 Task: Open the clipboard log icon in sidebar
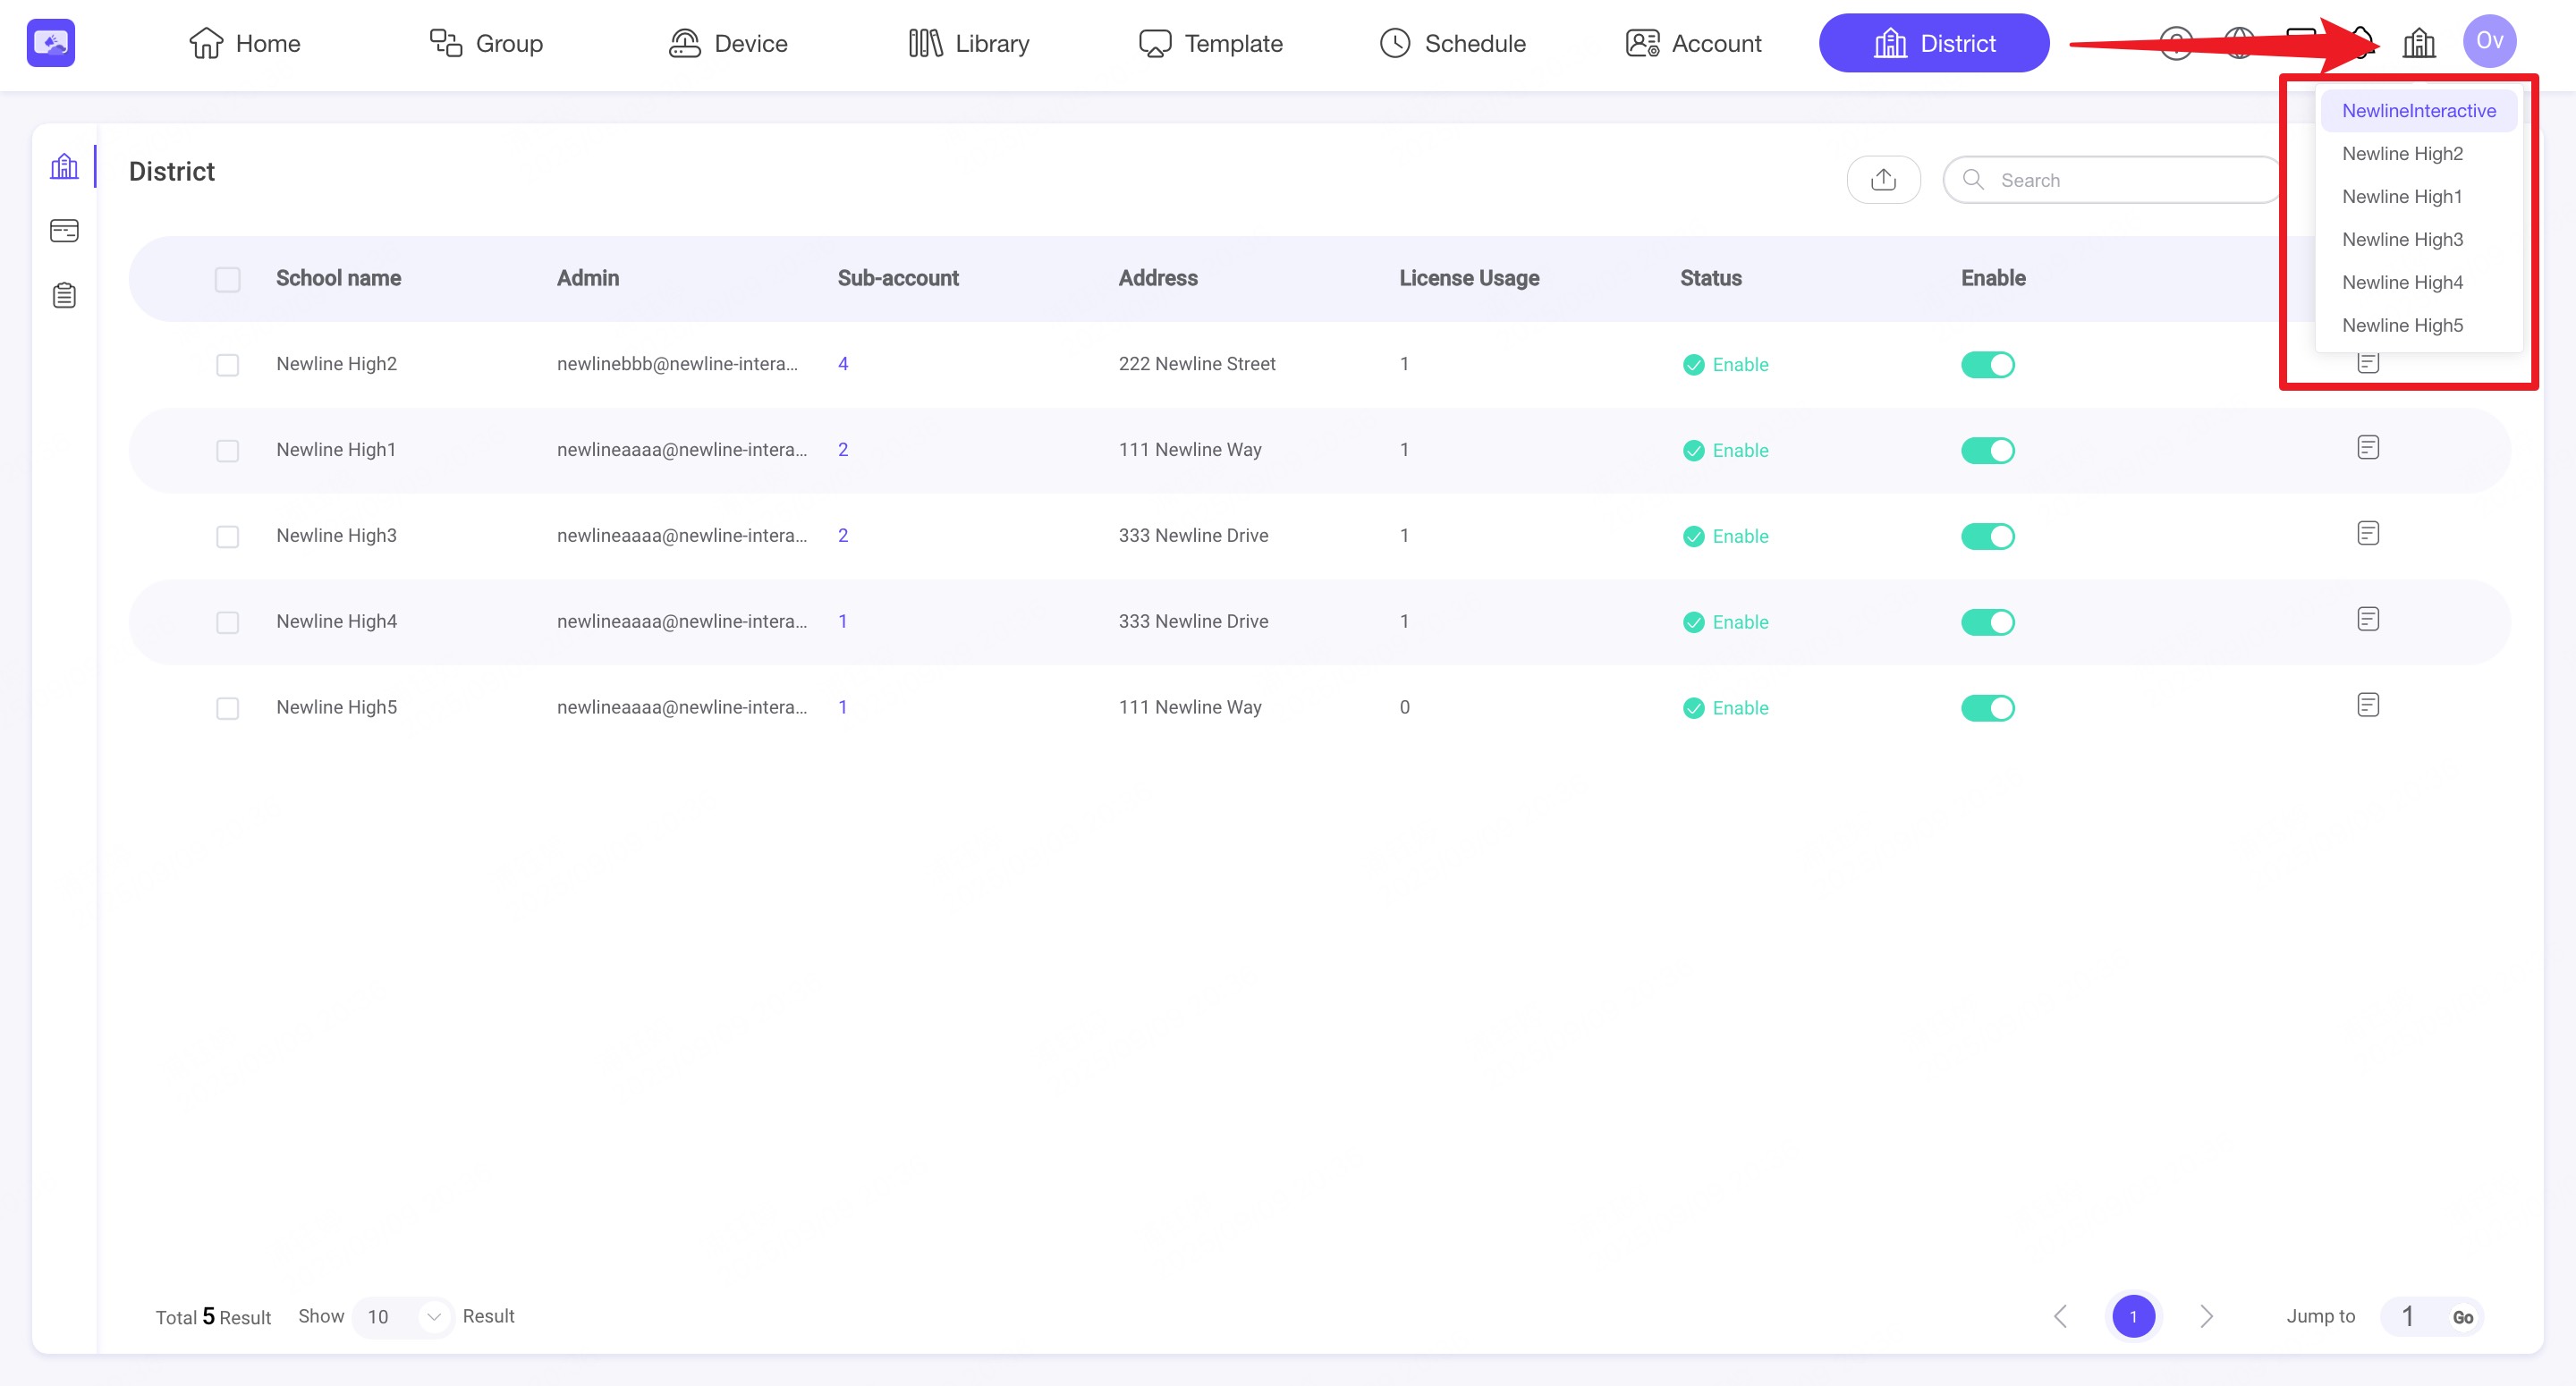[64, 296]
